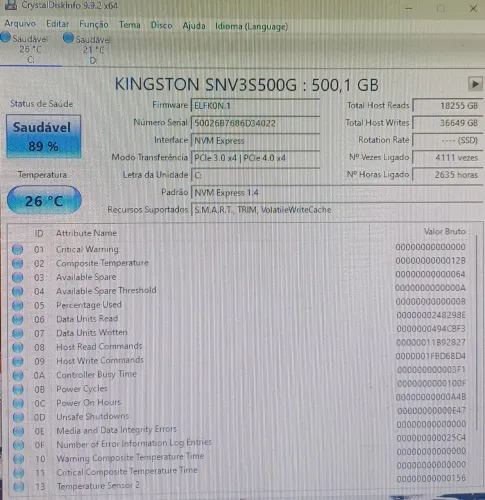Click status icon for Media and Data Integrity Errors

18,431
